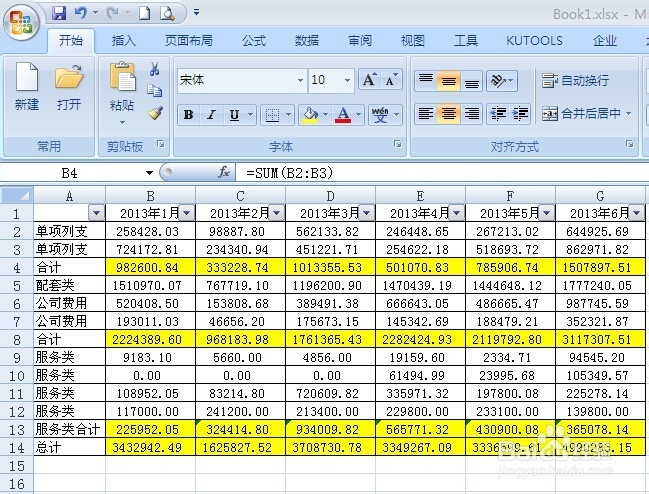Open fill color dropdown arrow
The width and height of the screenshot is (649, 494).
pos(325,115)
